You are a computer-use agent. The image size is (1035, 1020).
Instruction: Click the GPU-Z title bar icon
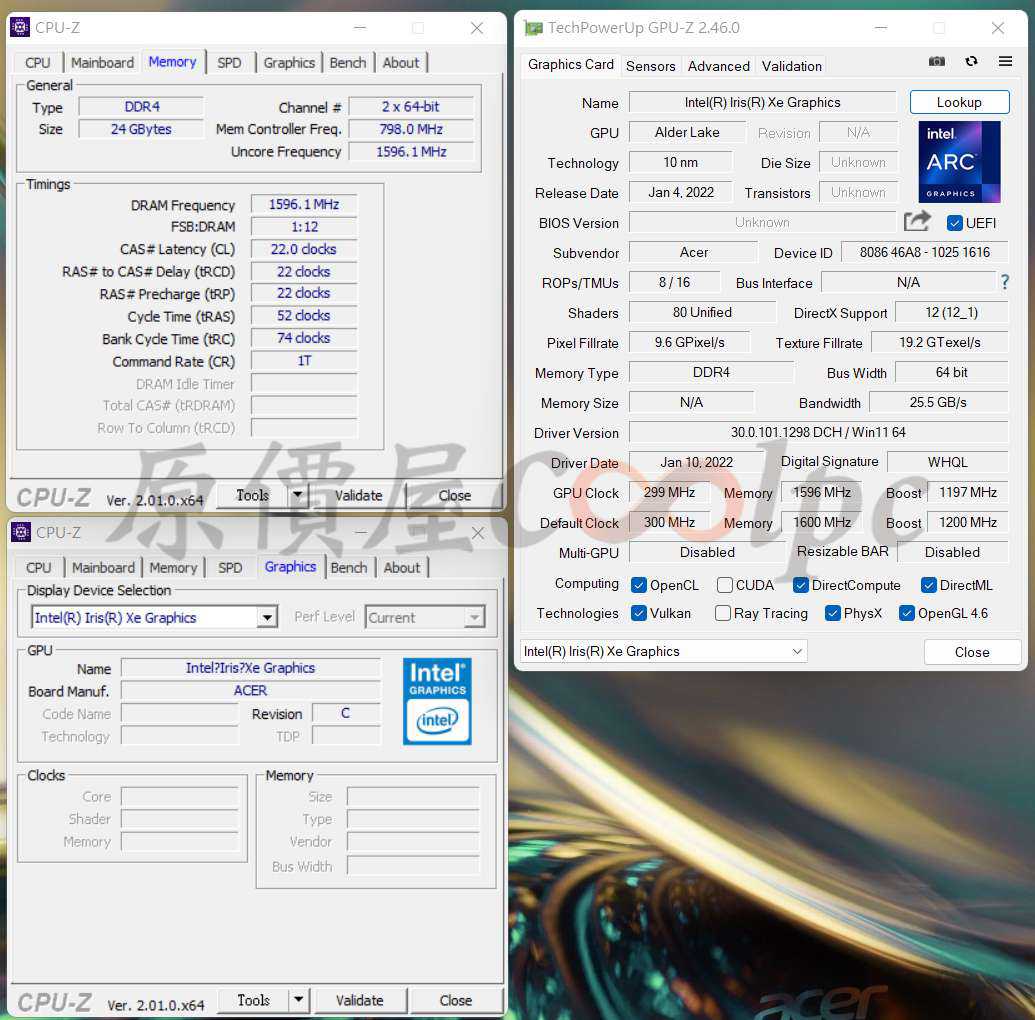point(533,28)
